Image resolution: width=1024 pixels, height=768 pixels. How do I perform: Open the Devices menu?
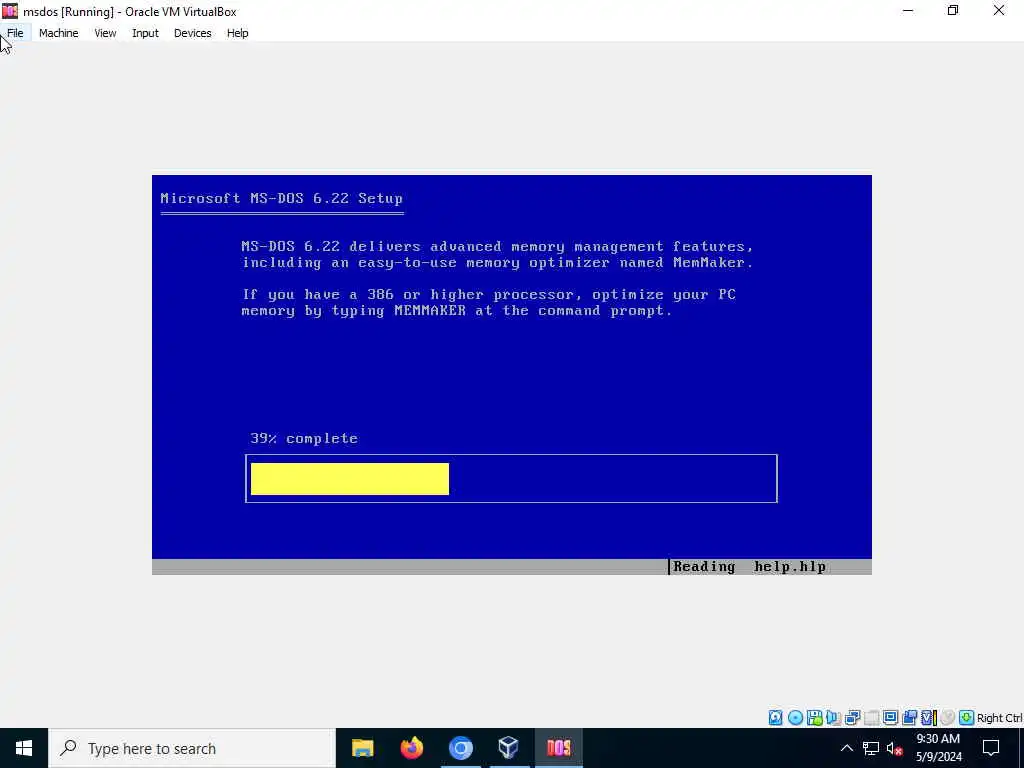(x=193, y=33)
